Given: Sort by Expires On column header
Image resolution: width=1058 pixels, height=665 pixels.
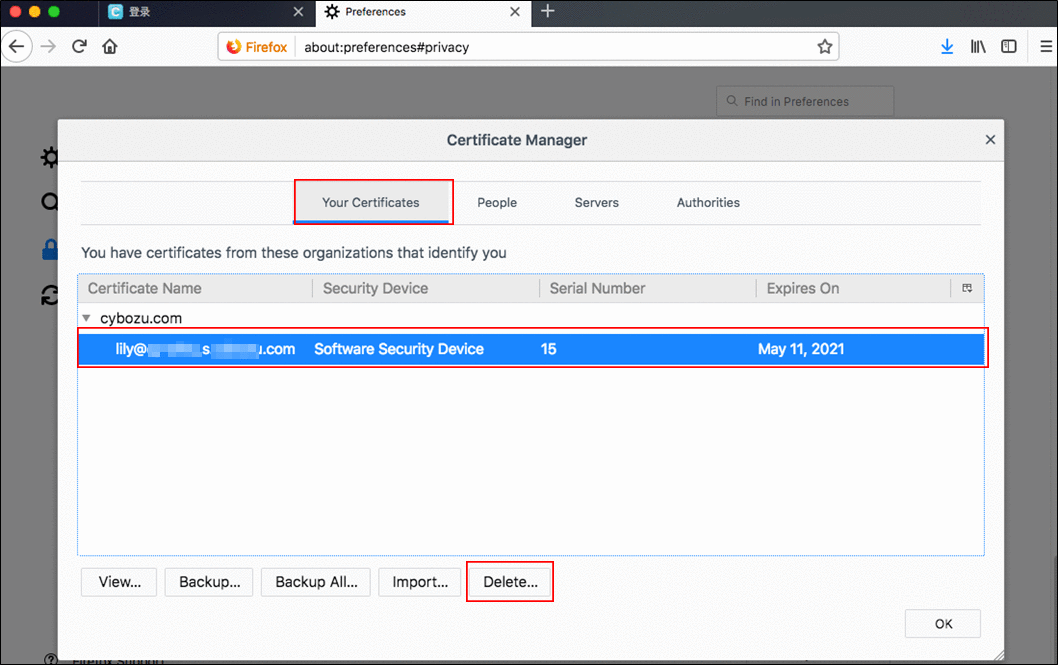Looking at the screenshot, I should tap(854, 289).
